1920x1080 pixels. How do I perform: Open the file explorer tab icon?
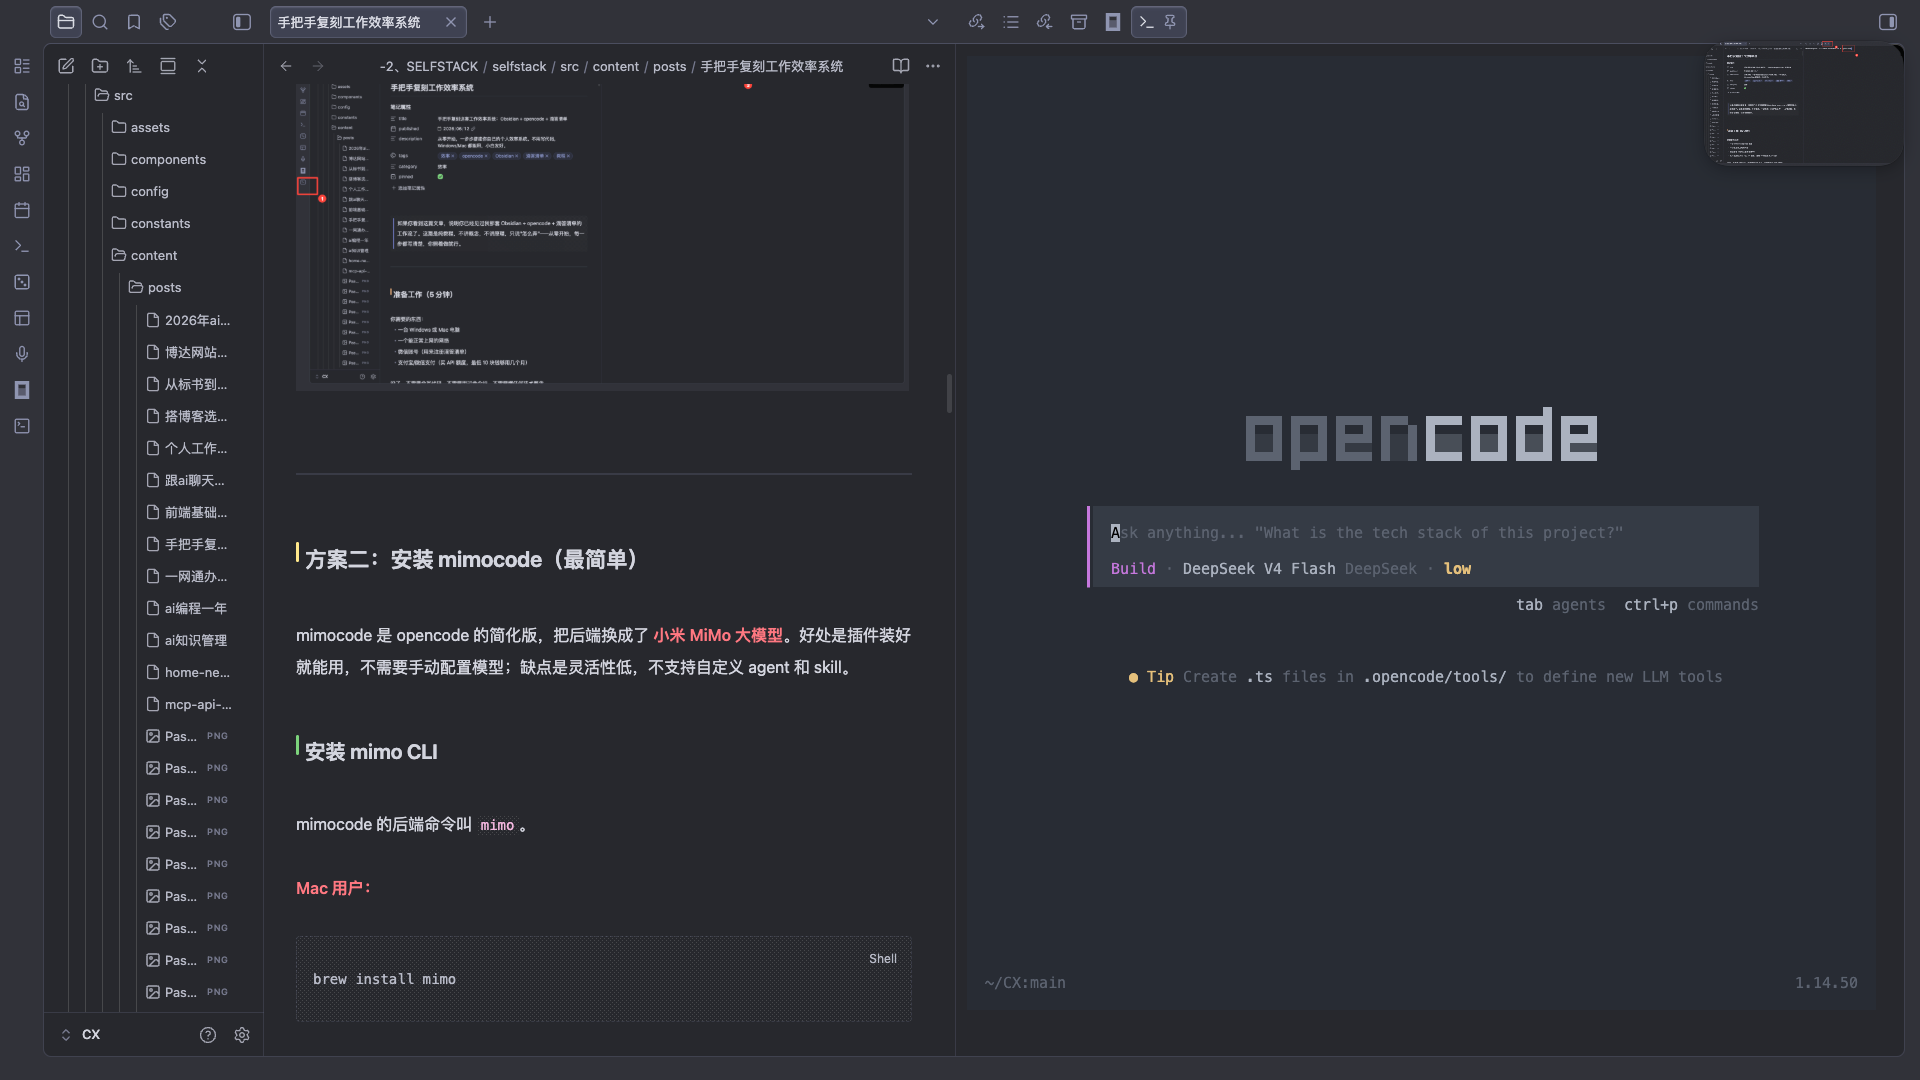(66, 22)
